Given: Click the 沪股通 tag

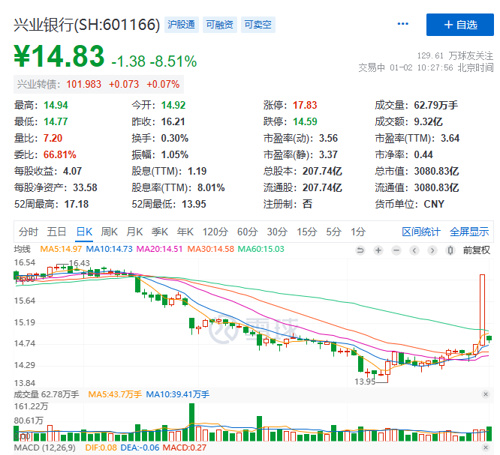Looking at the screenshot, I should (181, 25).
